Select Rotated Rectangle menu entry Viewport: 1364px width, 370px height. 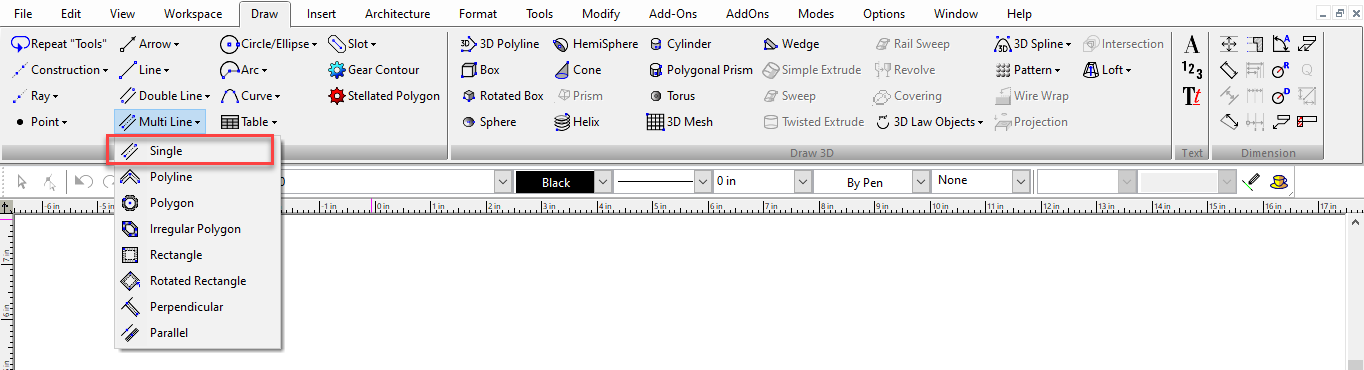pos(198,281)
